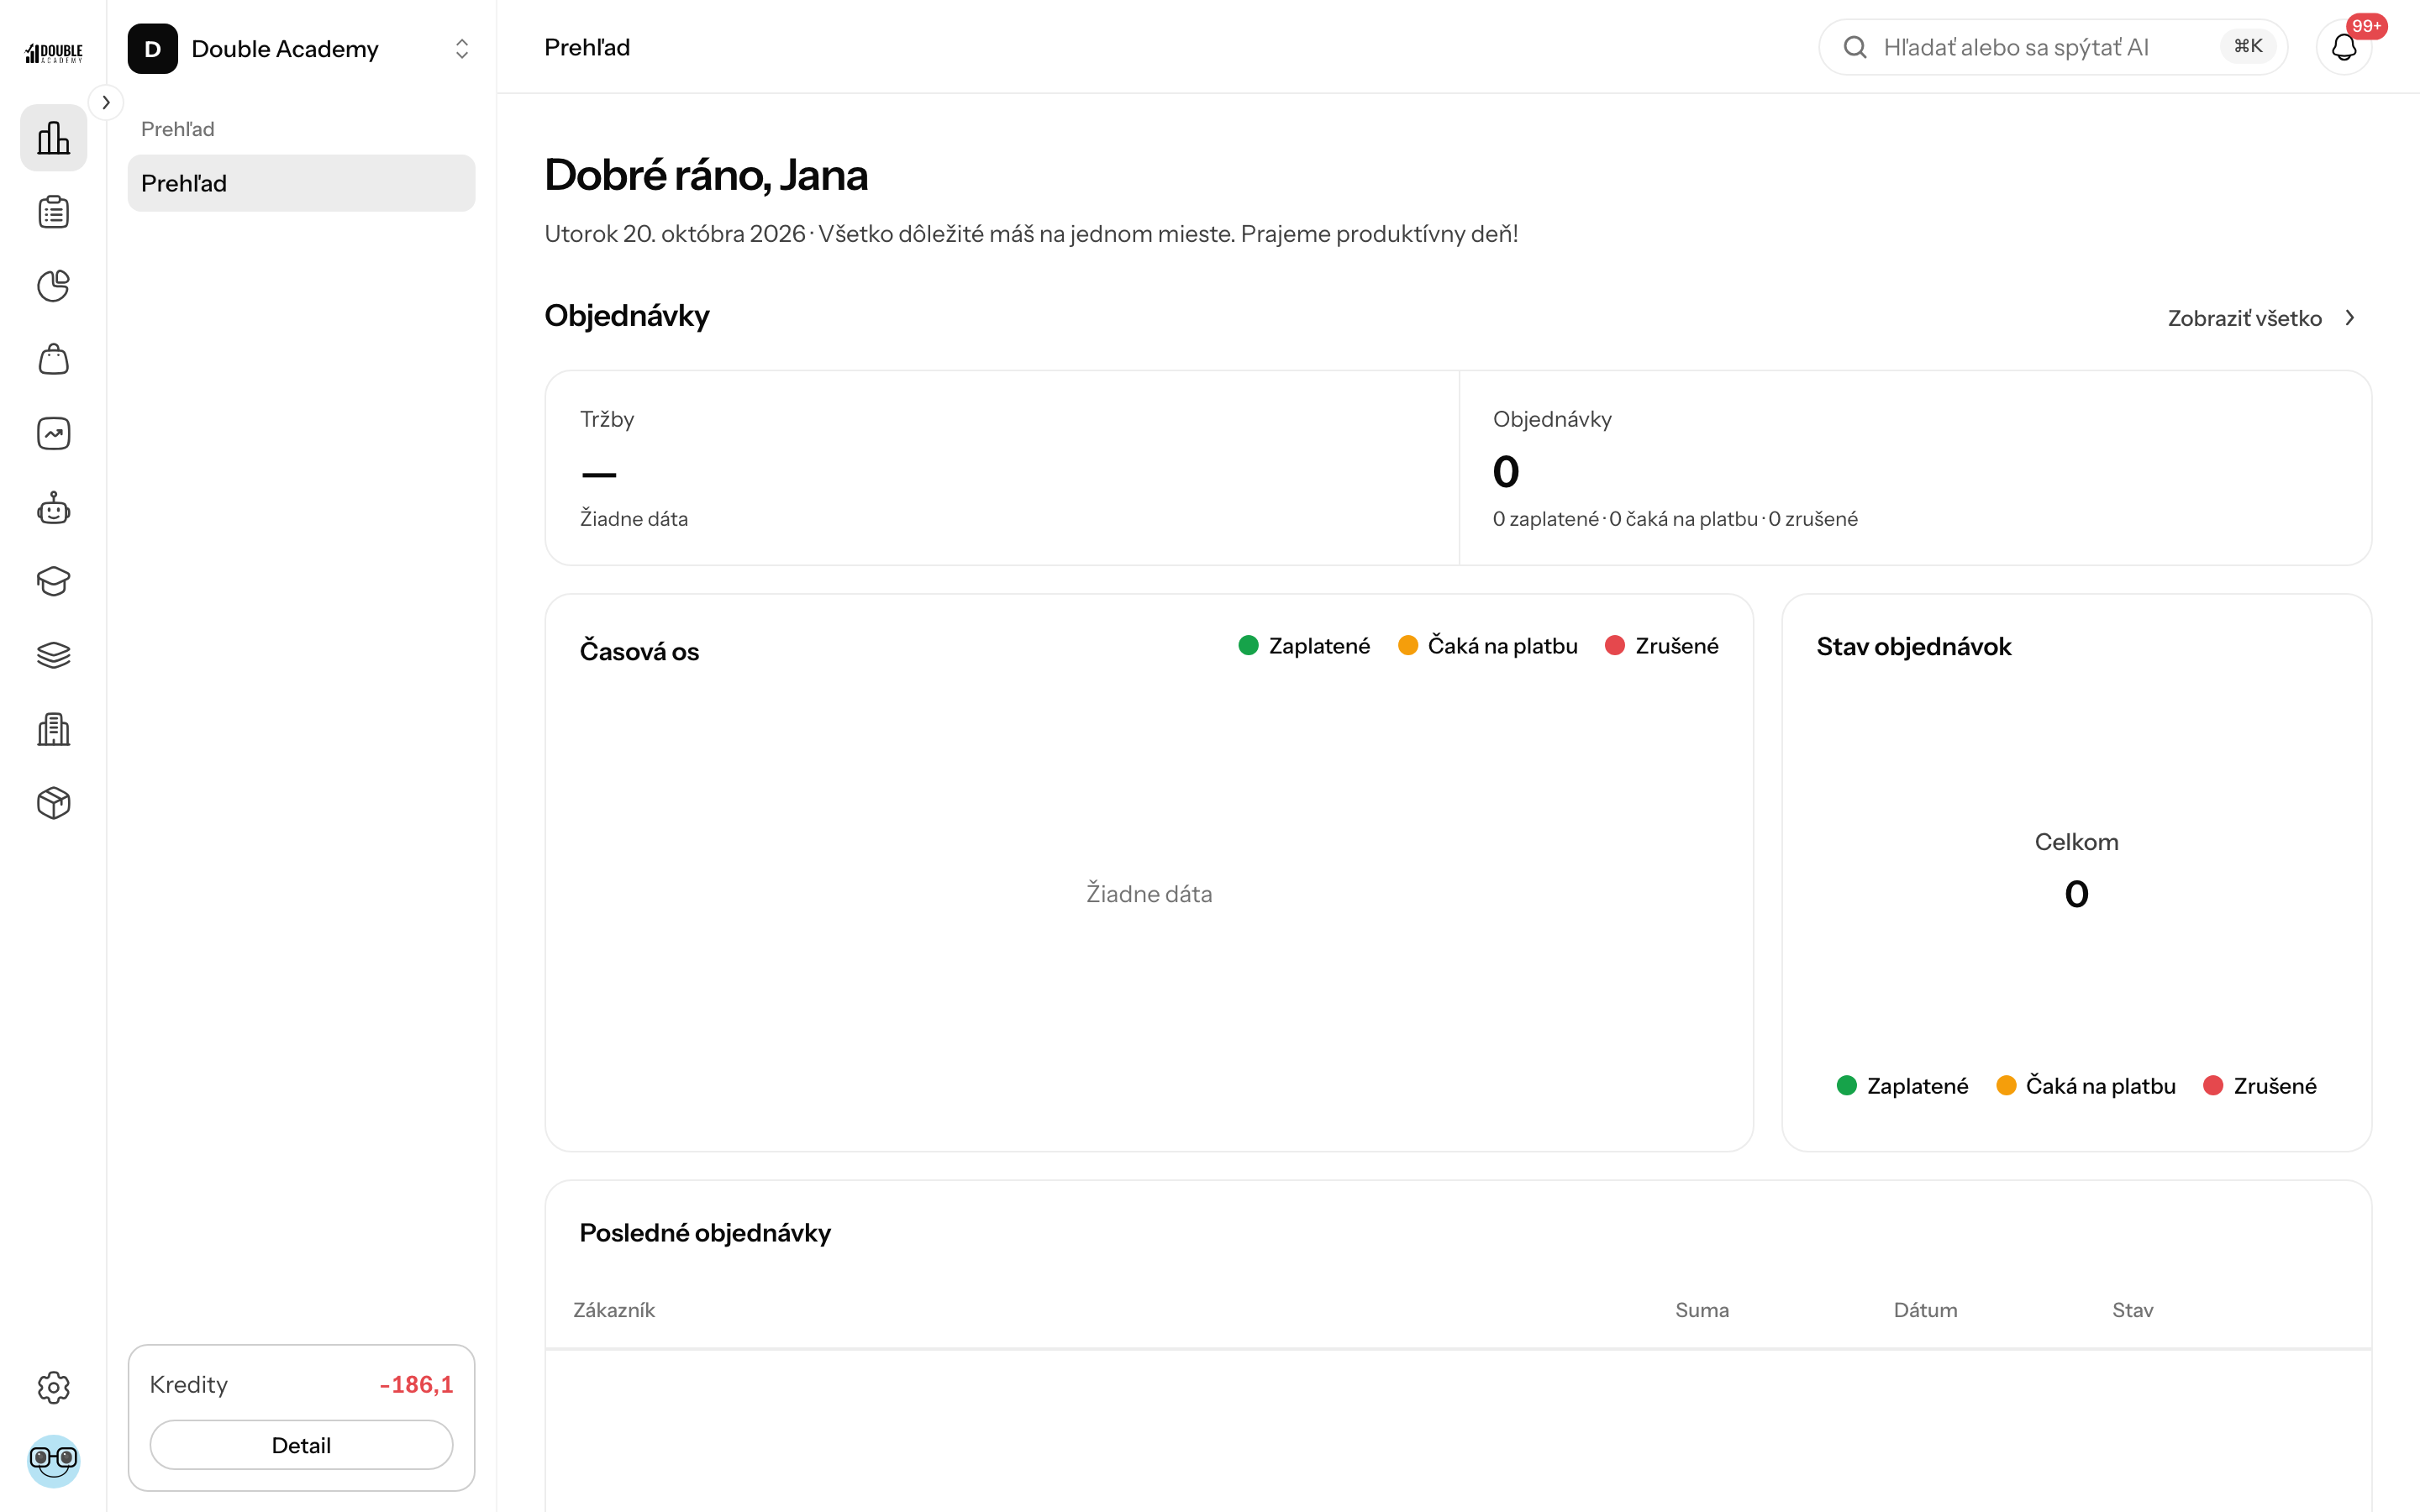The height and width of the screenshot is (1512, 2420).
Task: Select the Prehľad item in side menu
Action: pyautogui.click(x=301, y=183)
